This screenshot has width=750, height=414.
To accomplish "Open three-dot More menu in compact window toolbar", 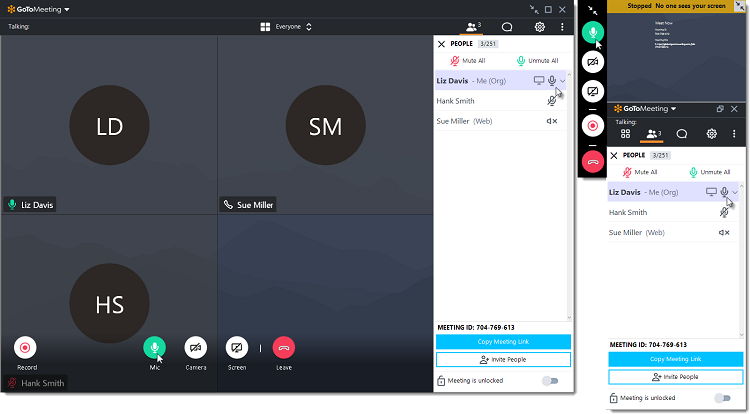I will tap(734, 134).
